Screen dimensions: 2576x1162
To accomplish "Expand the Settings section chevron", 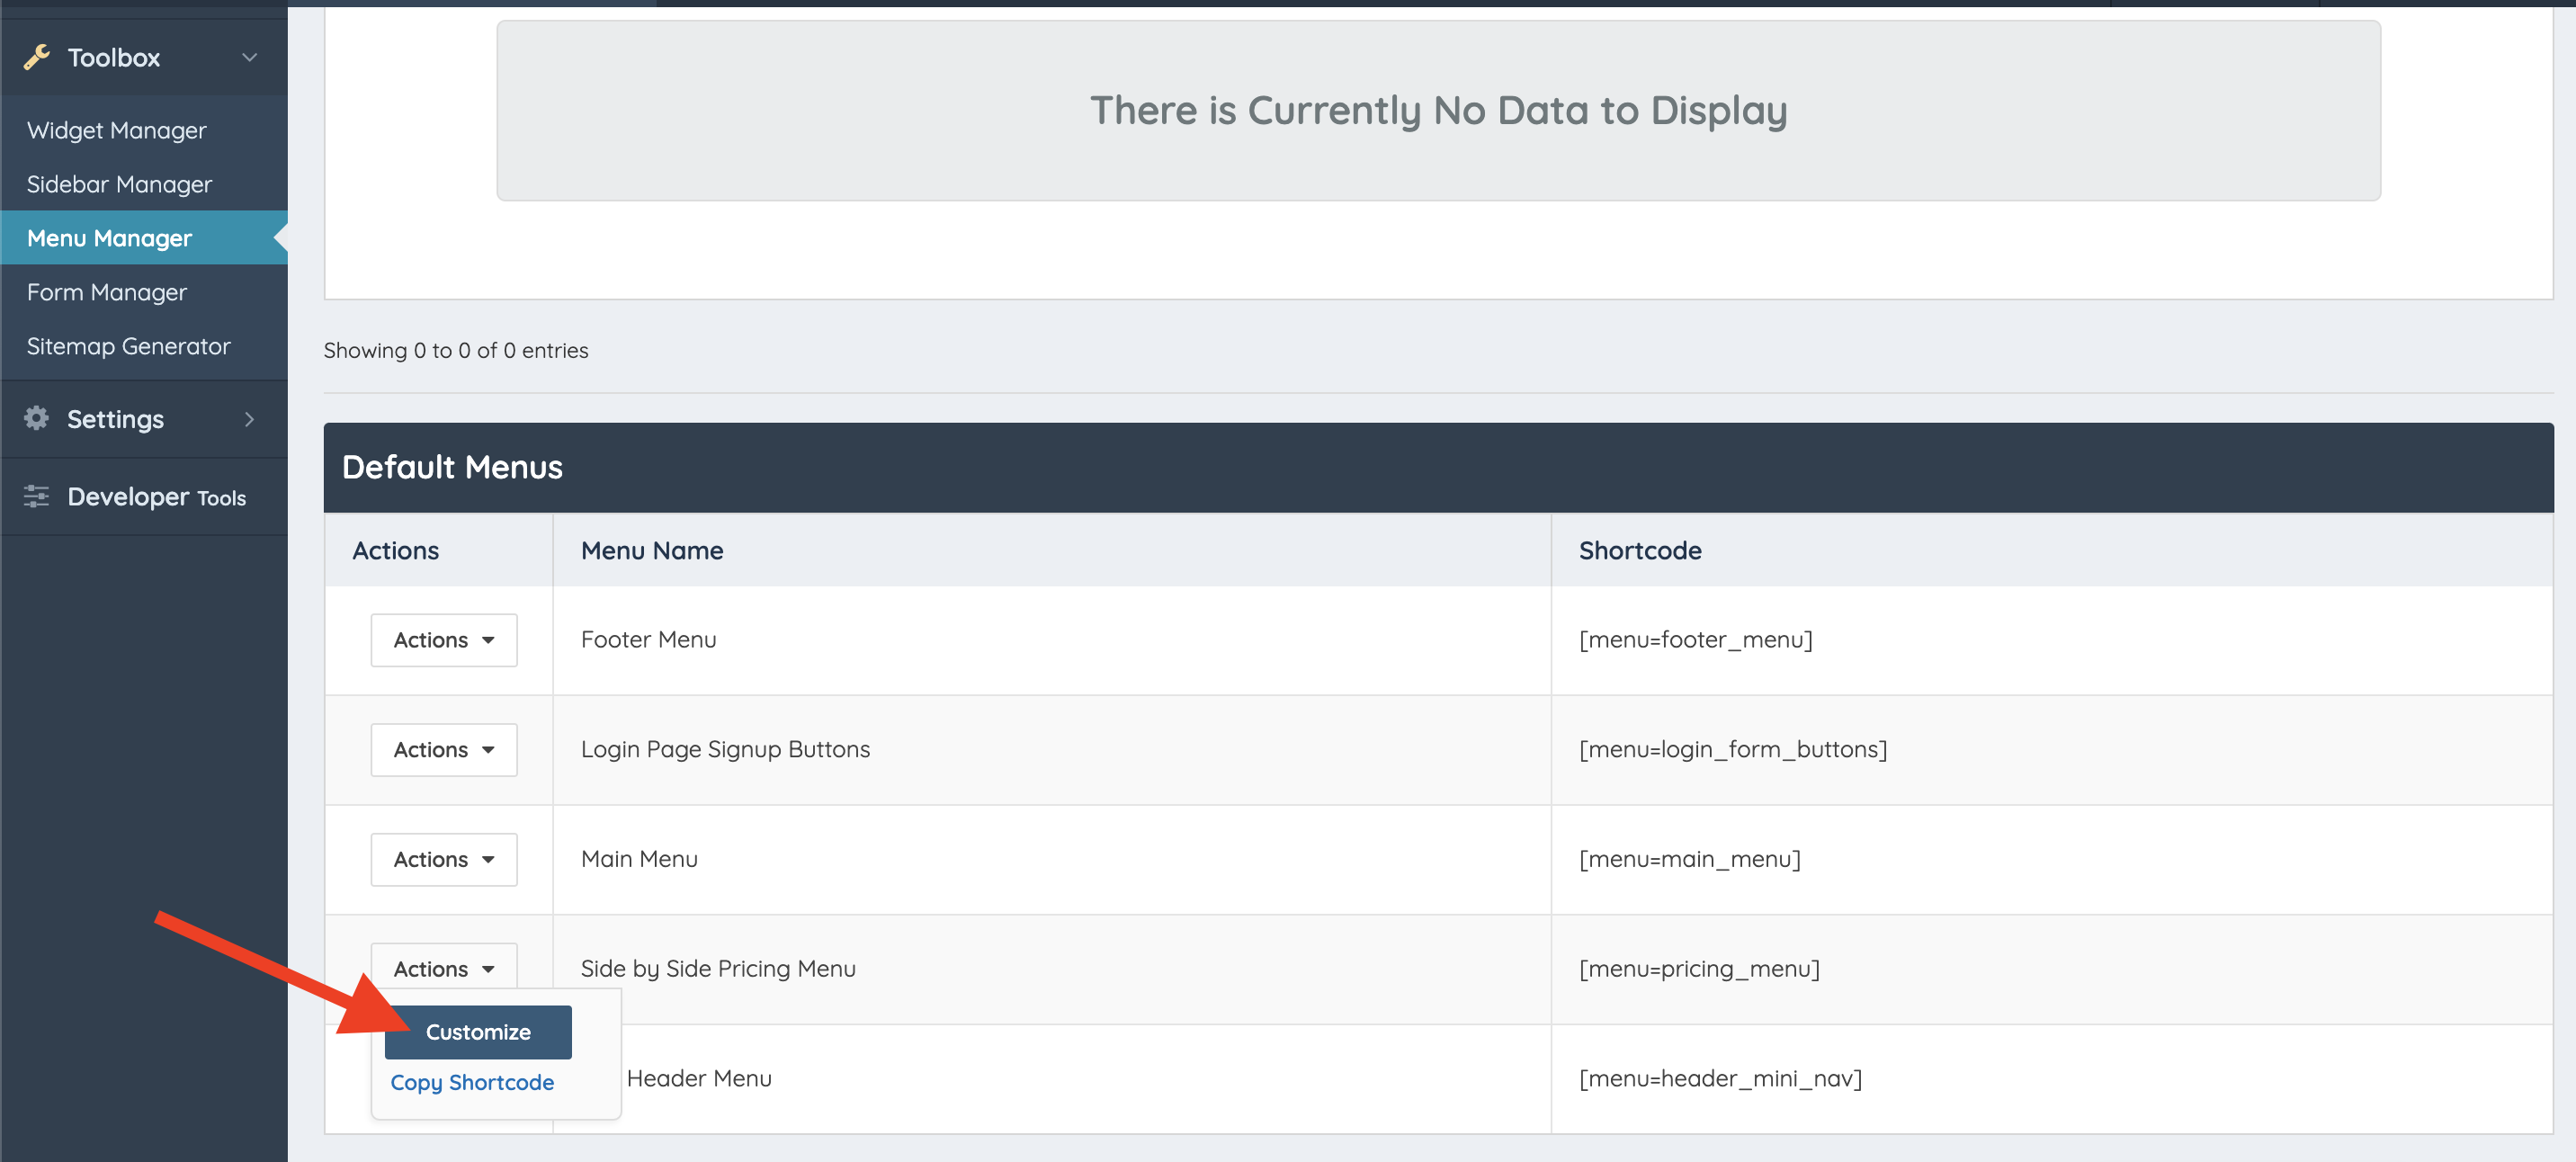I will (x=250, y=419).
